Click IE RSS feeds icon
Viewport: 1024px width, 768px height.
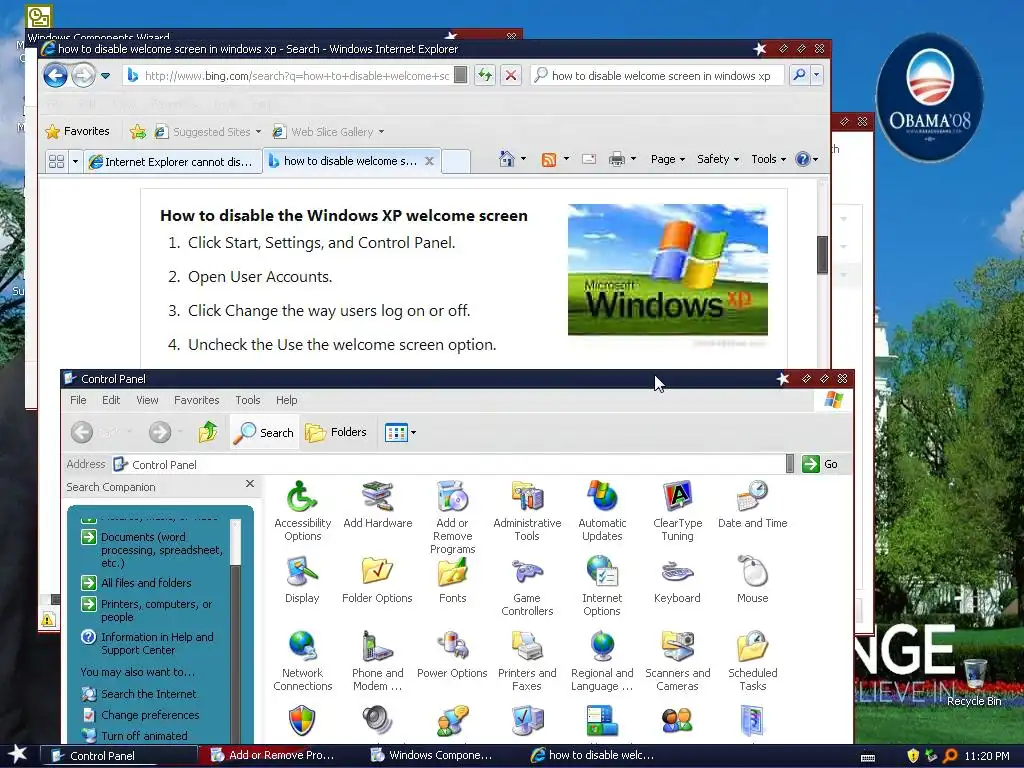(549, 159)
